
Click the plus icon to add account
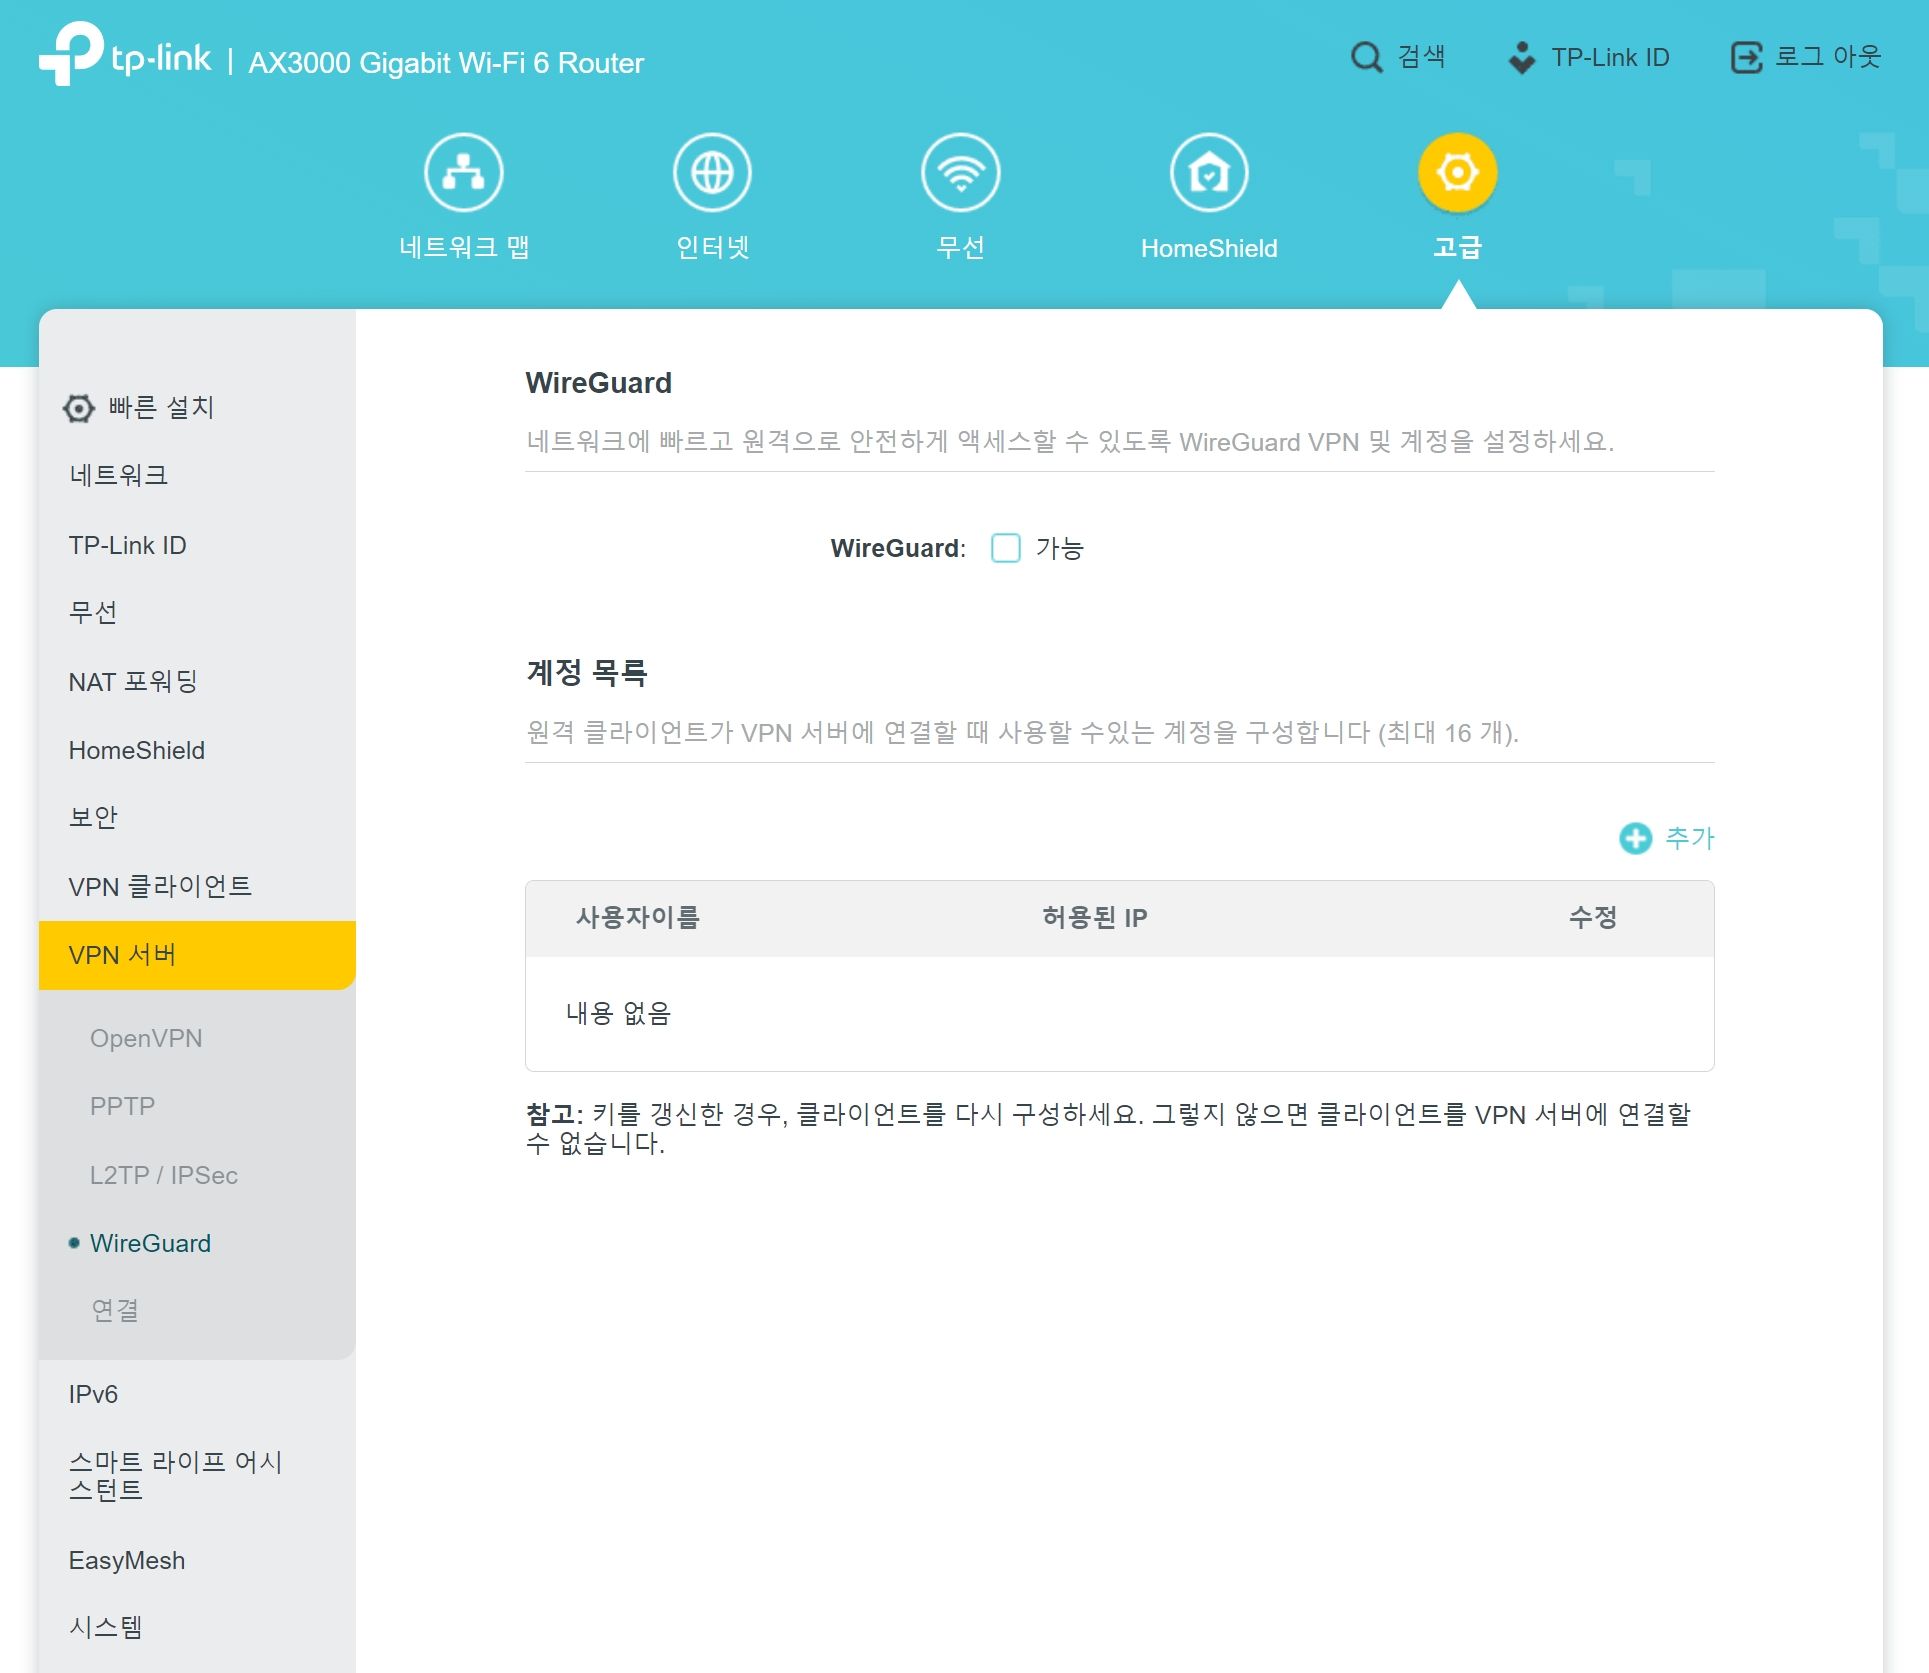(1635, 838)
